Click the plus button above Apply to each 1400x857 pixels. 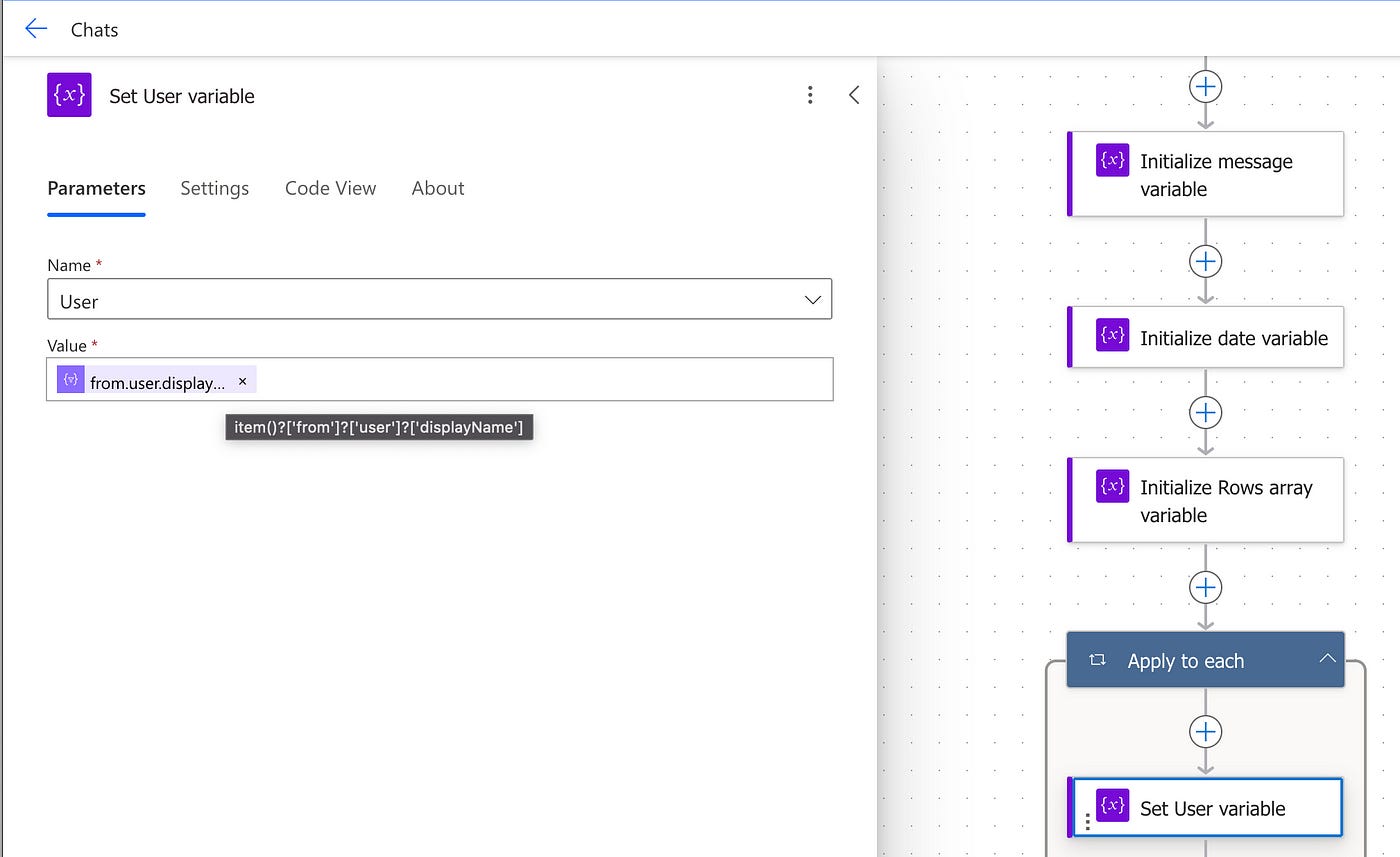coord(1206,587)
